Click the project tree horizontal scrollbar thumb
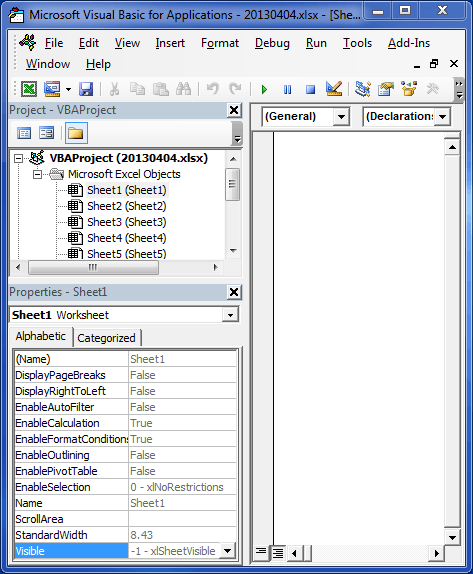The height and width of the screenshot is (574, 473). (x=93, y=268)
